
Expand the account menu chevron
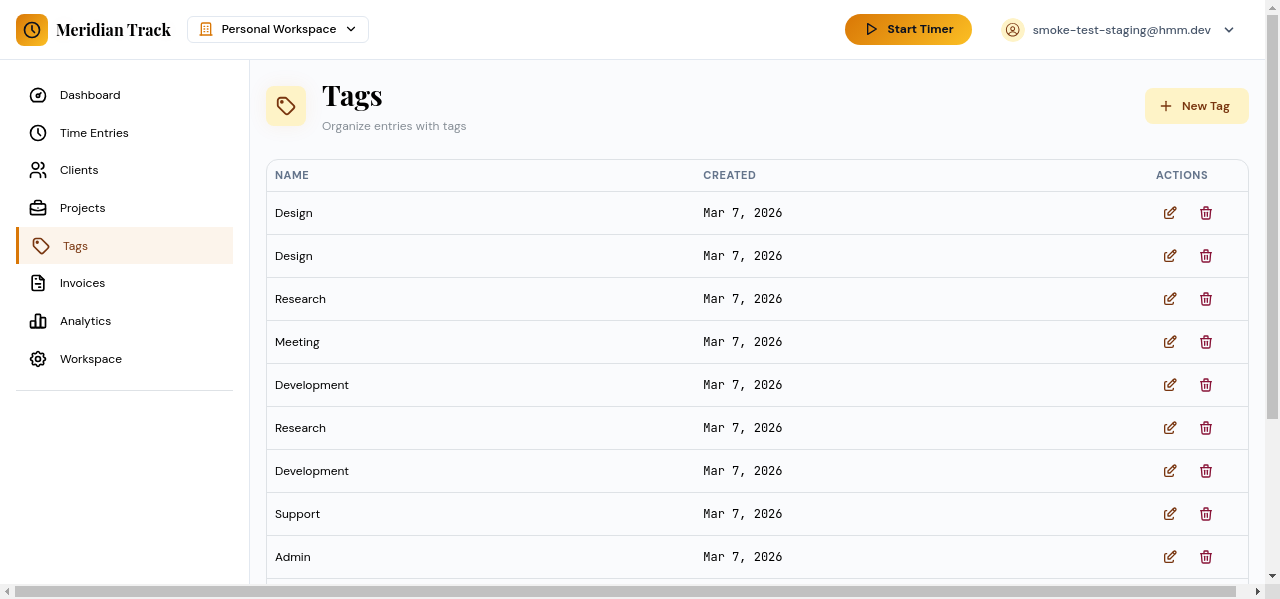click(1229, 30)
